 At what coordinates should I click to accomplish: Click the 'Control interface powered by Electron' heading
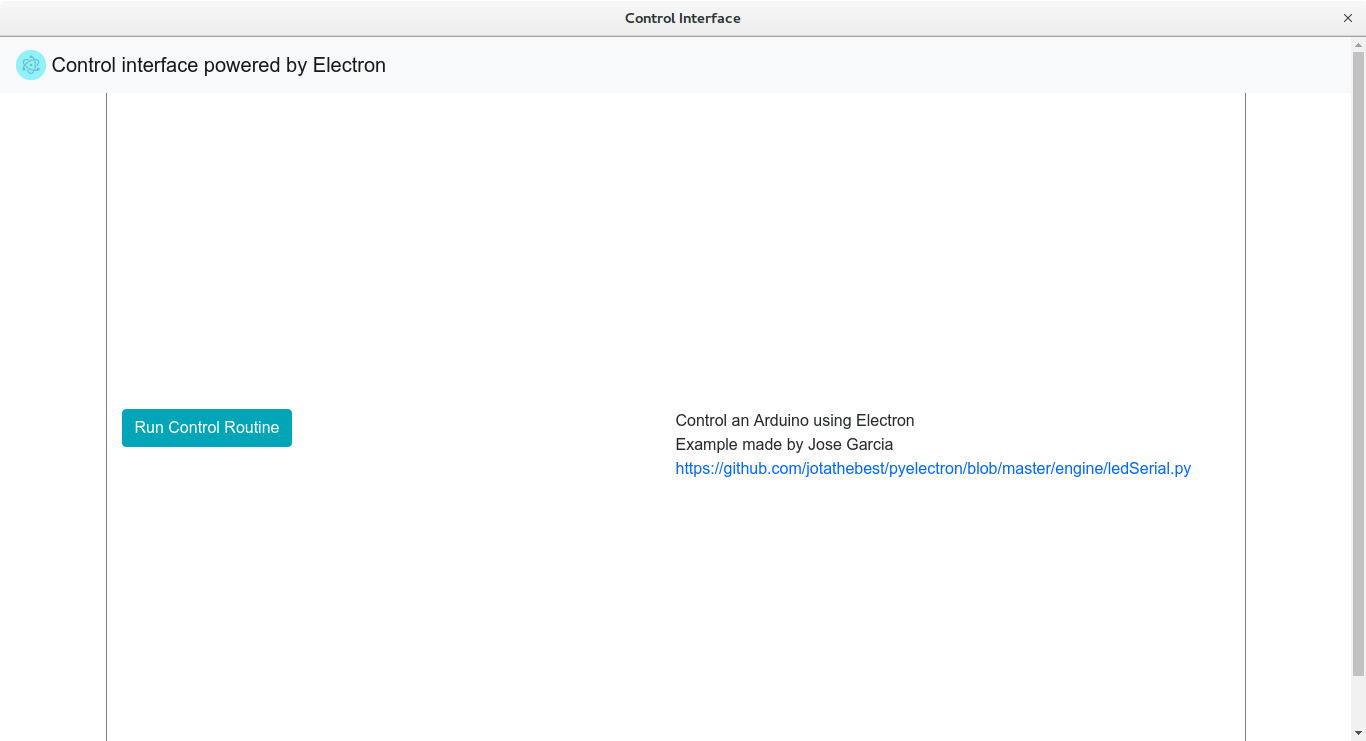pos(218,65)
